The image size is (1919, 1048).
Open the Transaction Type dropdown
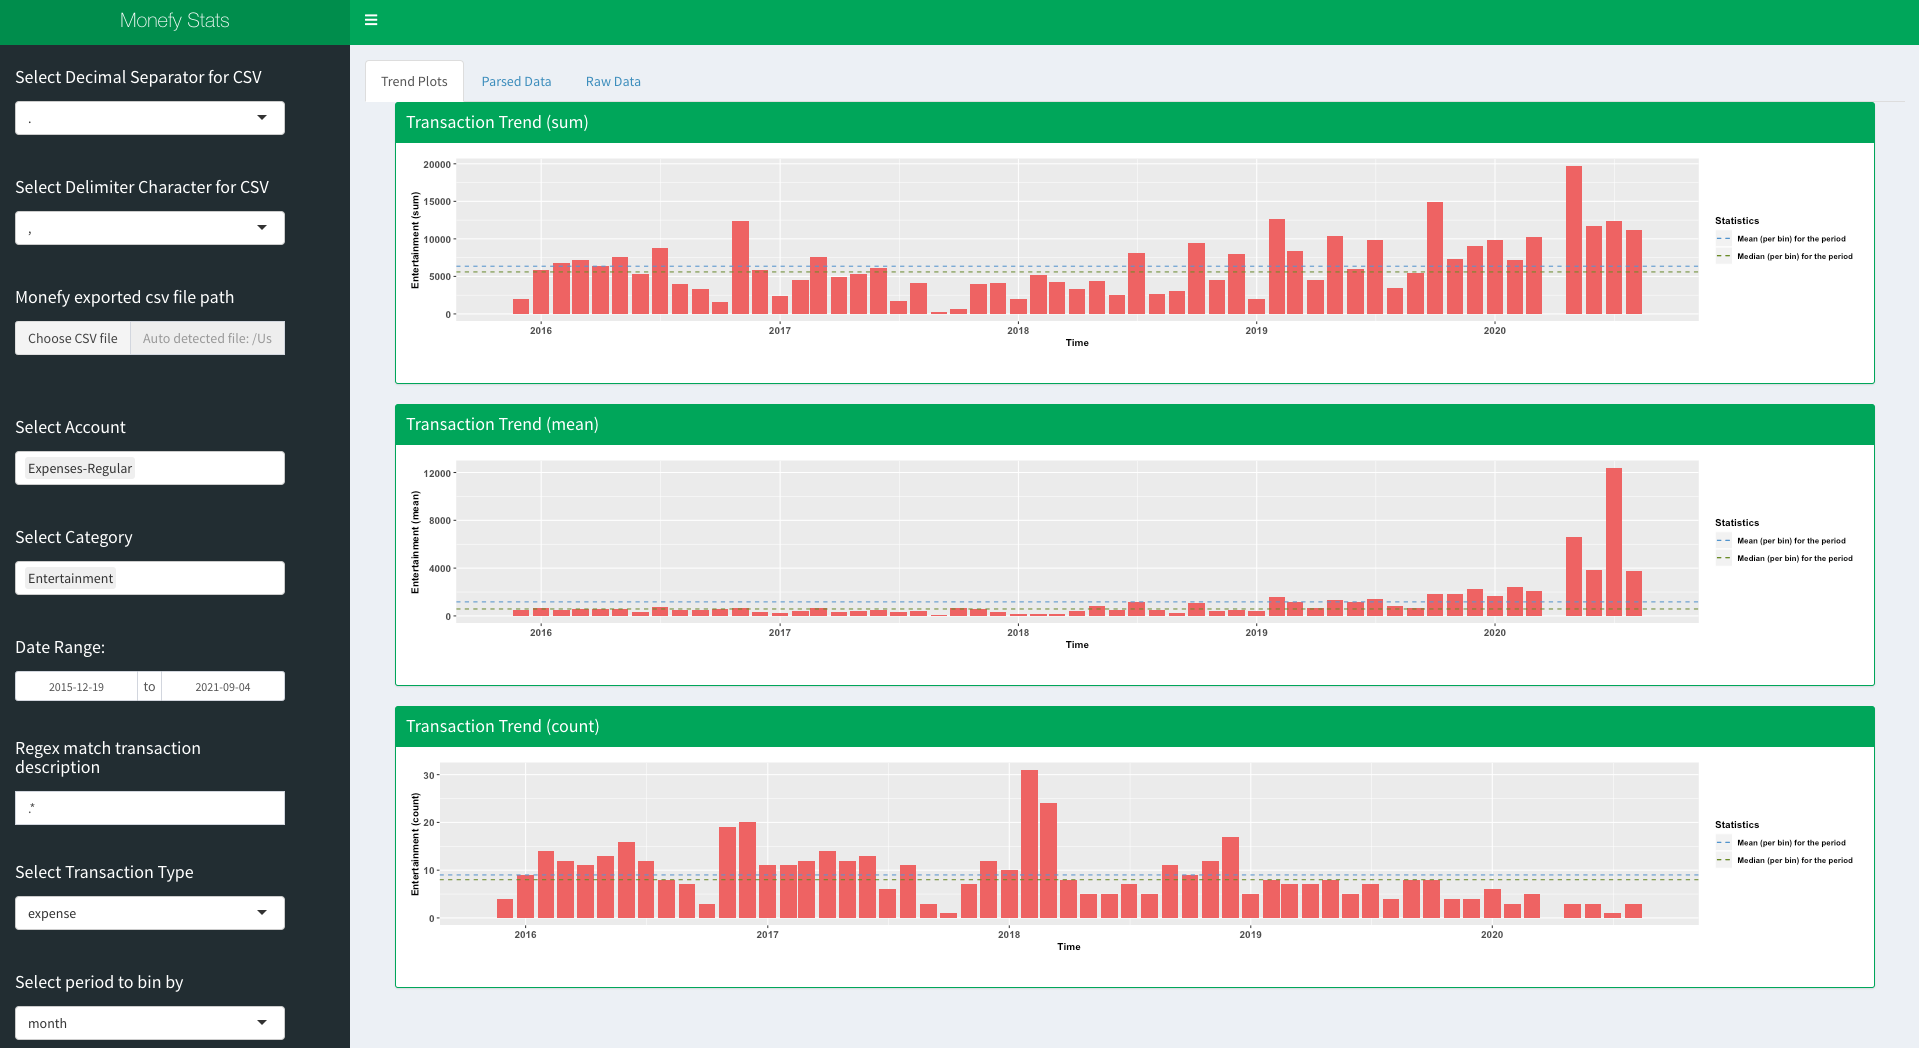[x=150, y=913]
